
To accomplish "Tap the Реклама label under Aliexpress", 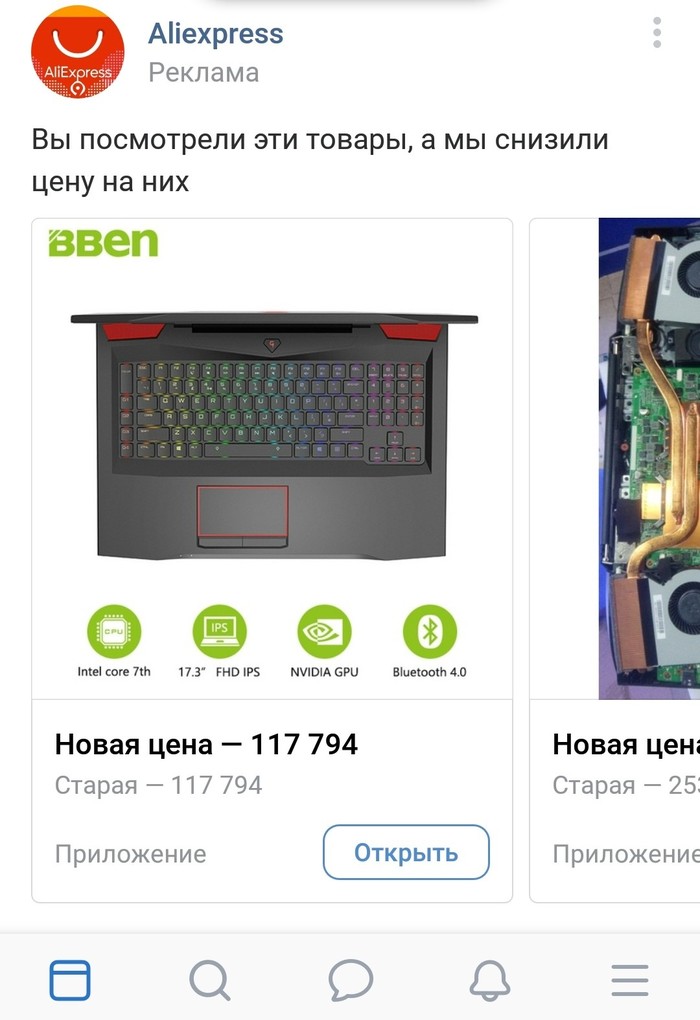I will pos(204,73).
